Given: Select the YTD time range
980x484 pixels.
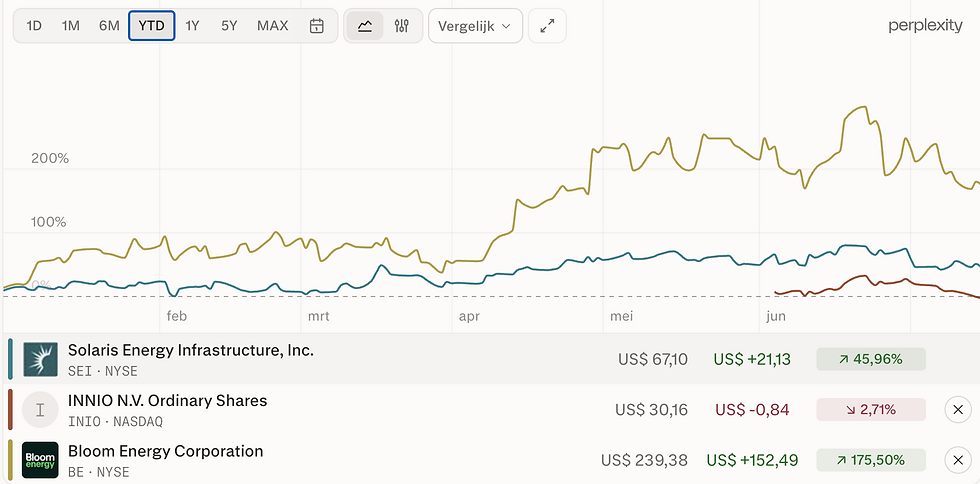Looking at the screenshot, I should [x=151, y=26].
